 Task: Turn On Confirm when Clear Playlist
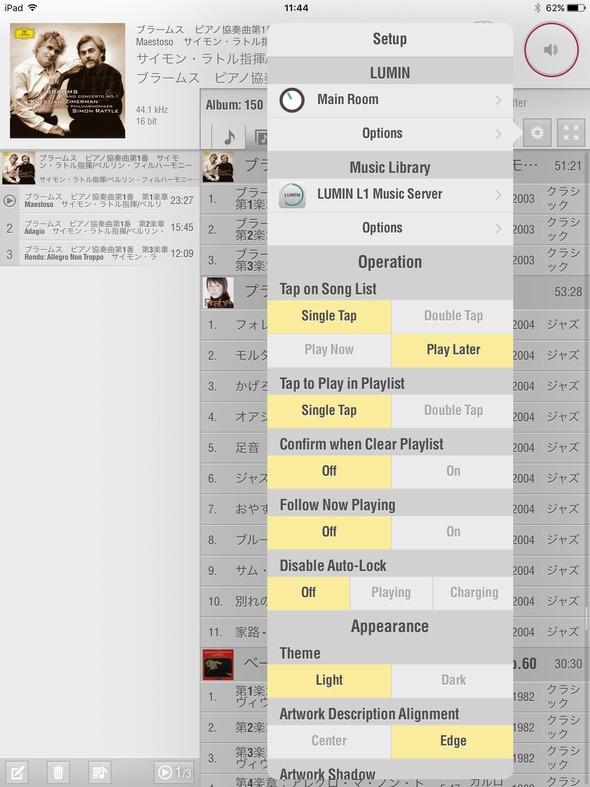click(x=453, y=471)
